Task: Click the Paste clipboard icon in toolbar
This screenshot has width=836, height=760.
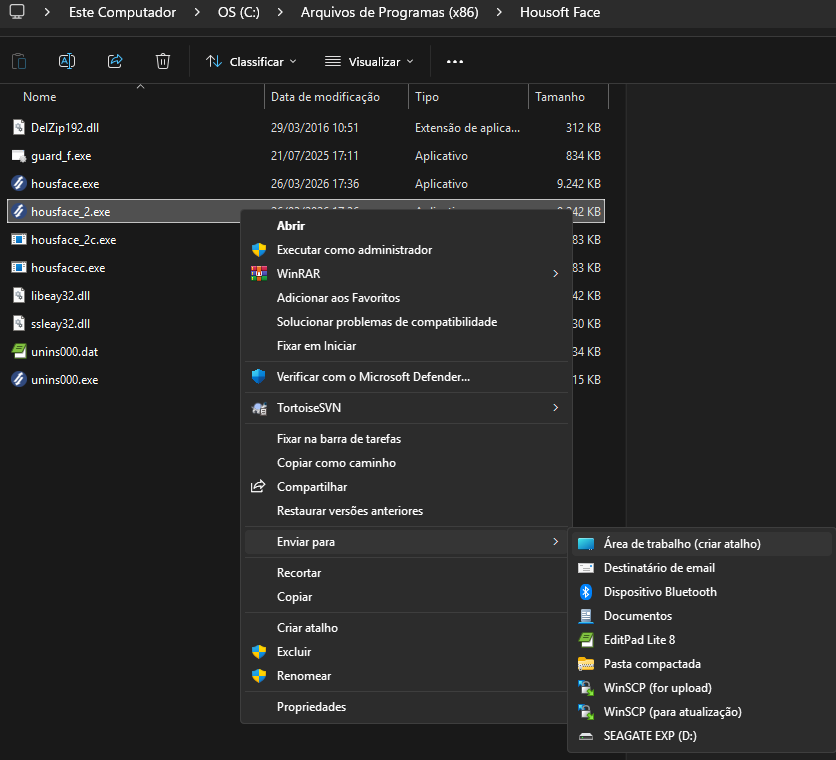Action: point(19,61)
